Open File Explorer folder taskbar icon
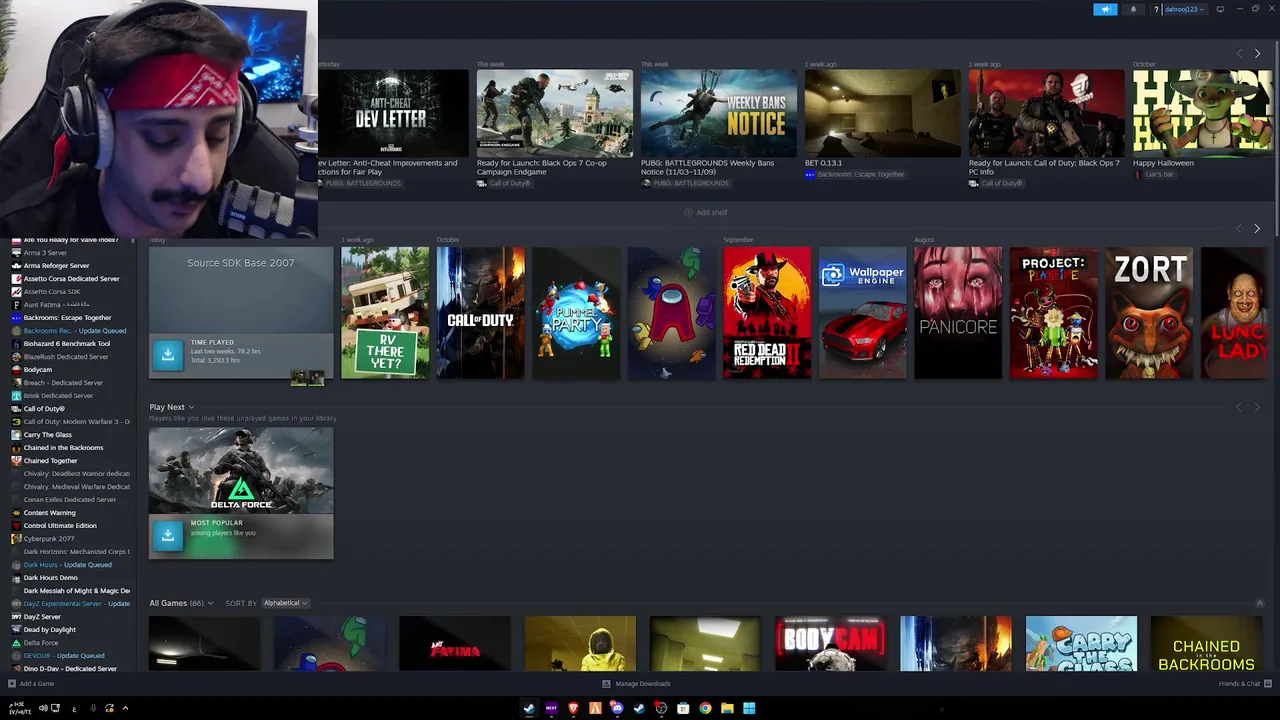This screenshot has width=1280, height=720. coord(727,708)
